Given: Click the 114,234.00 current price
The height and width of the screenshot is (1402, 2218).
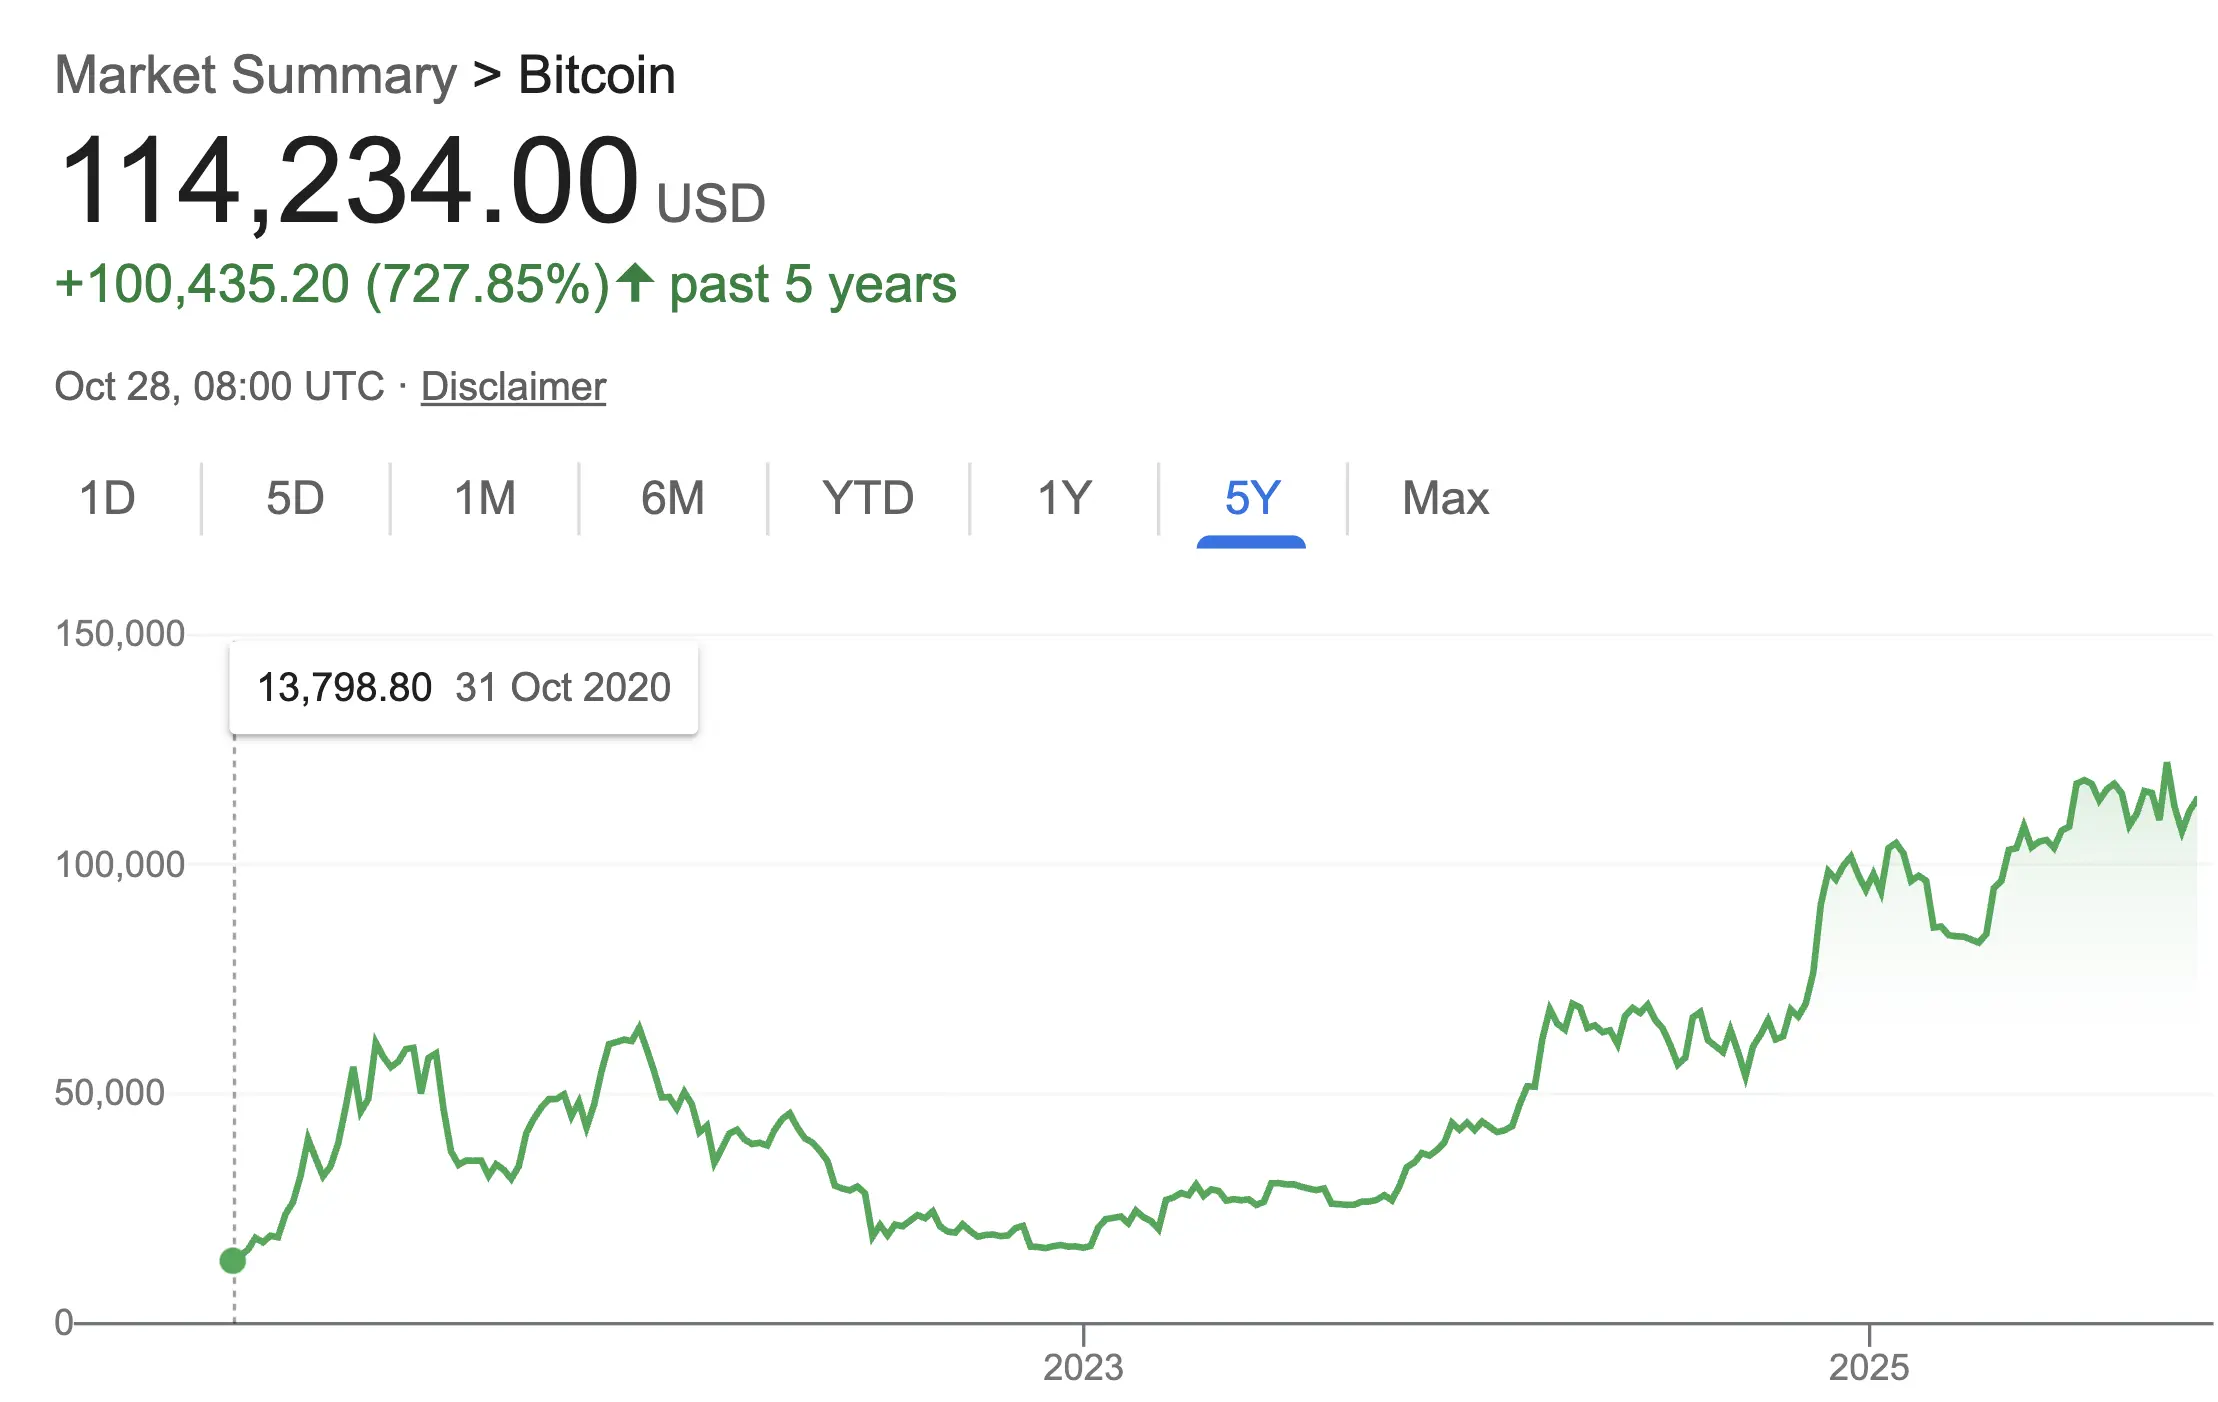Looking at the screenshot, I should coord(349,182).
